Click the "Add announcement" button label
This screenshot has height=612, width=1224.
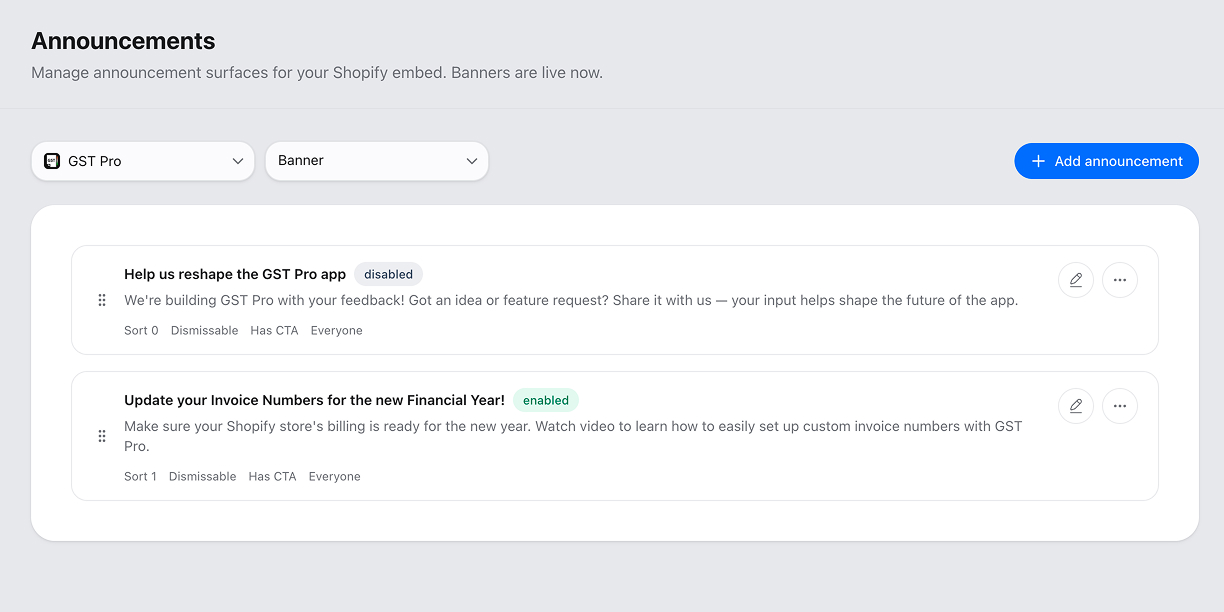point(1118,161)
